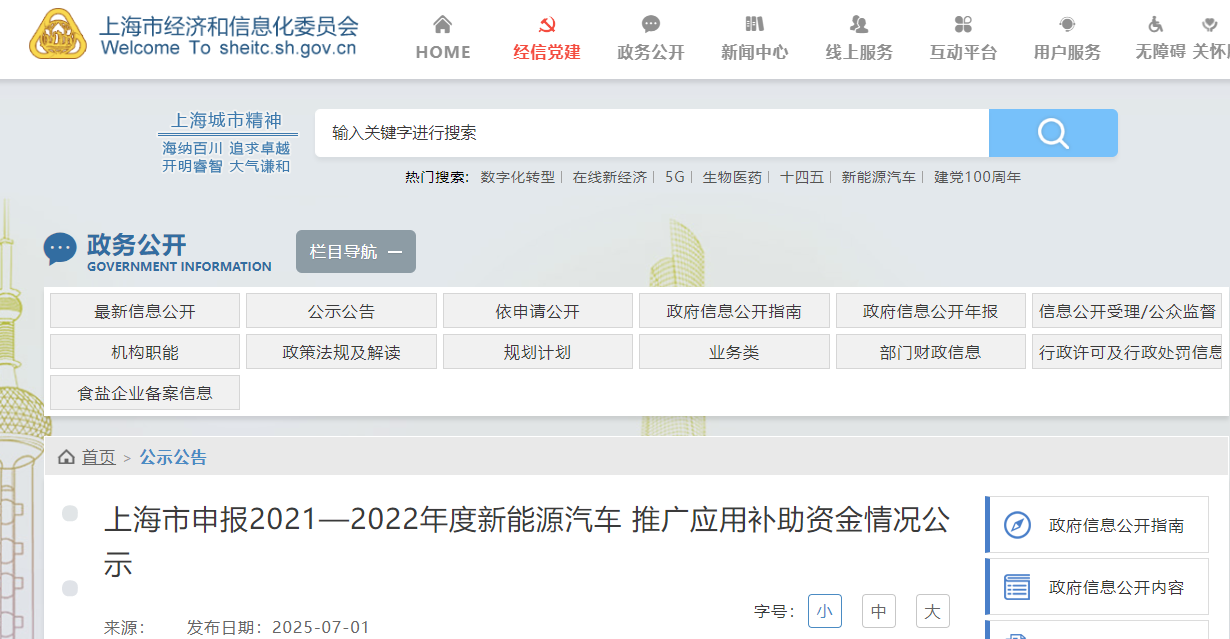Select the medium font size 中
This screenshot has height=639, width=1230.
click(x=878, y=611)
